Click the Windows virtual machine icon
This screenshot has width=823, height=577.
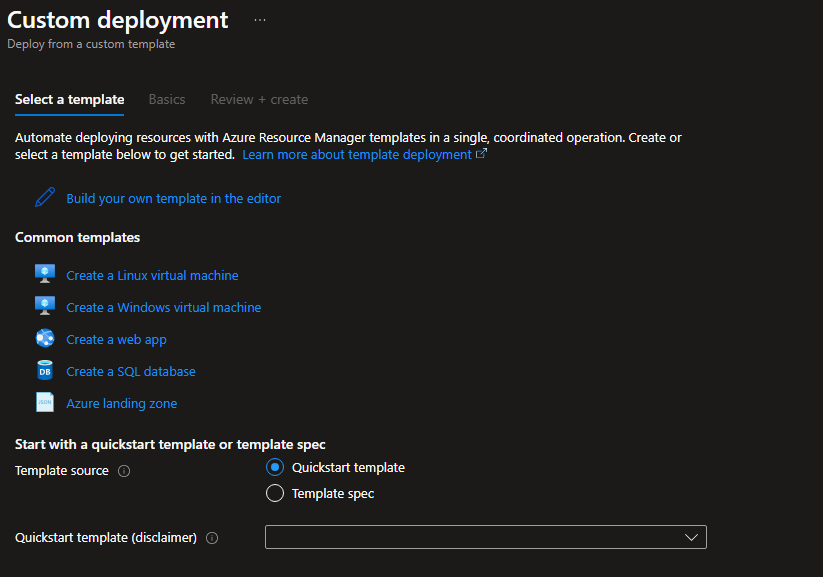tap(45, 306)
